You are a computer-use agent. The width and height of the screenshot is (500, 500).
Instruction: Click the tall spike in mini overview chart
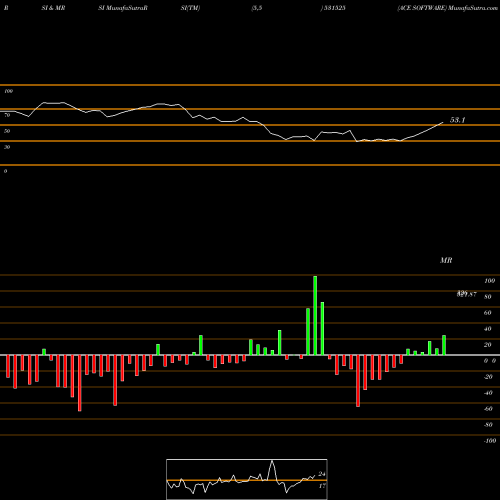(272, 470)
